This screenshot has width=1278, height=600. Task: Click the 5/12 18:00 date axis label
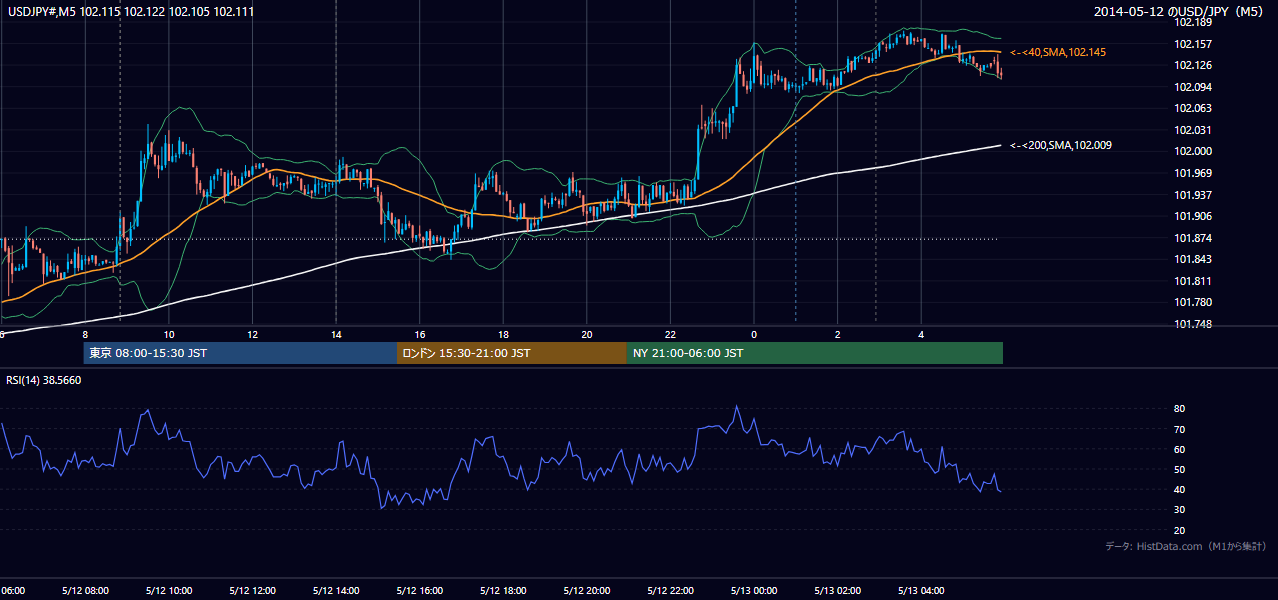point(504,591)
